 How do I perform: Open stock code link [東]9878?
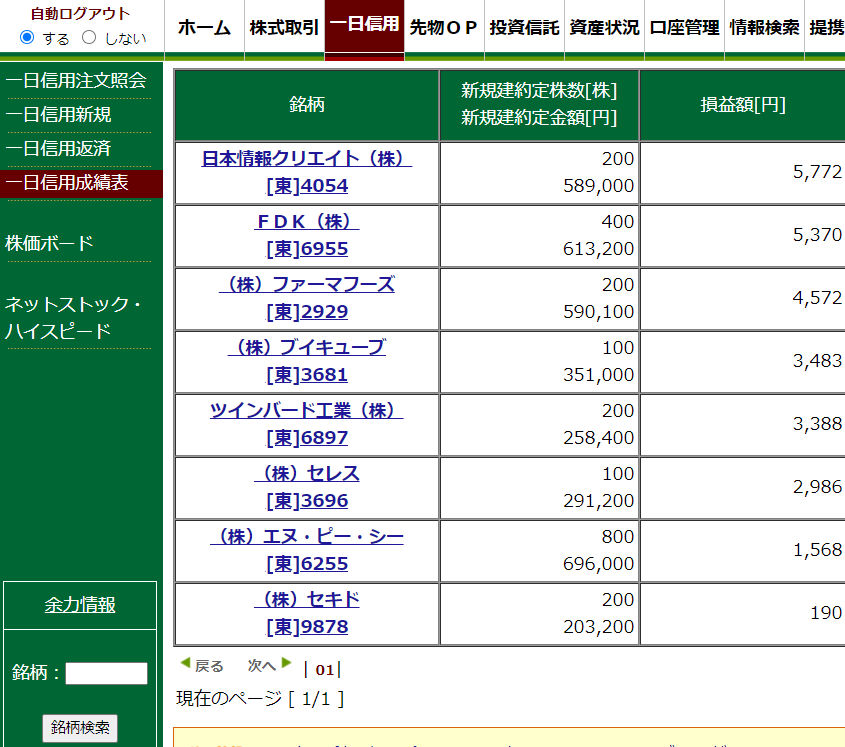click(307, 627)
